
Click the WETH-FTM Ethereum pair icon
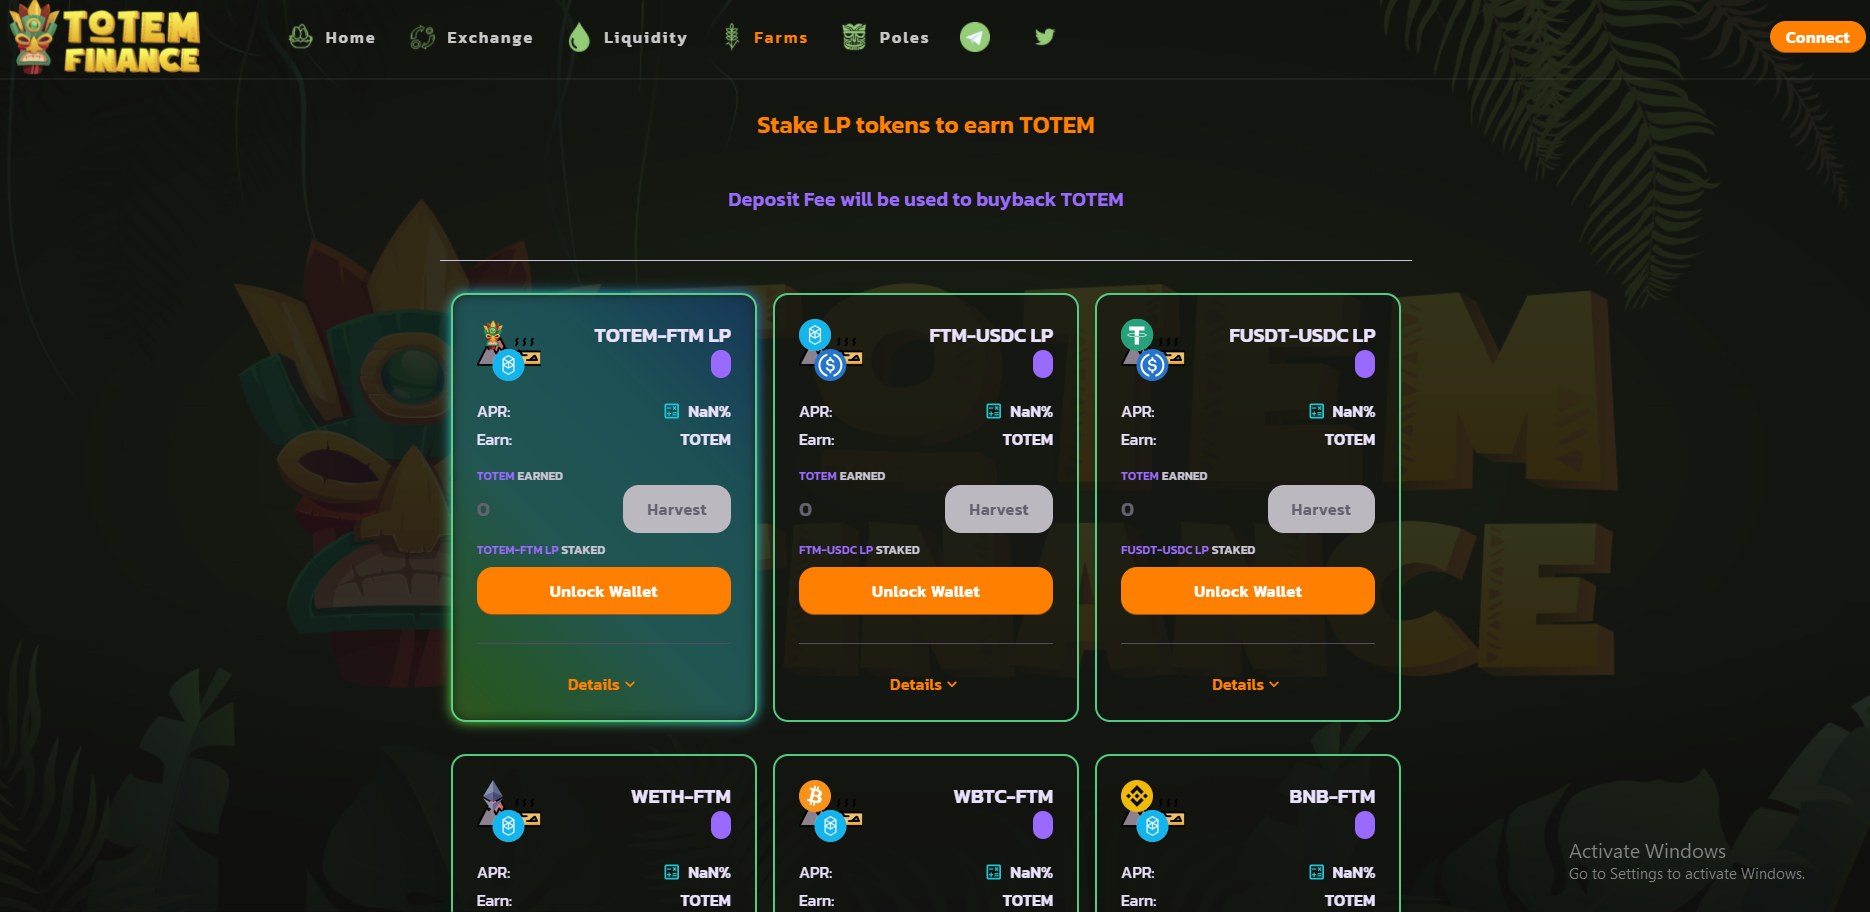tap(509, 811)
